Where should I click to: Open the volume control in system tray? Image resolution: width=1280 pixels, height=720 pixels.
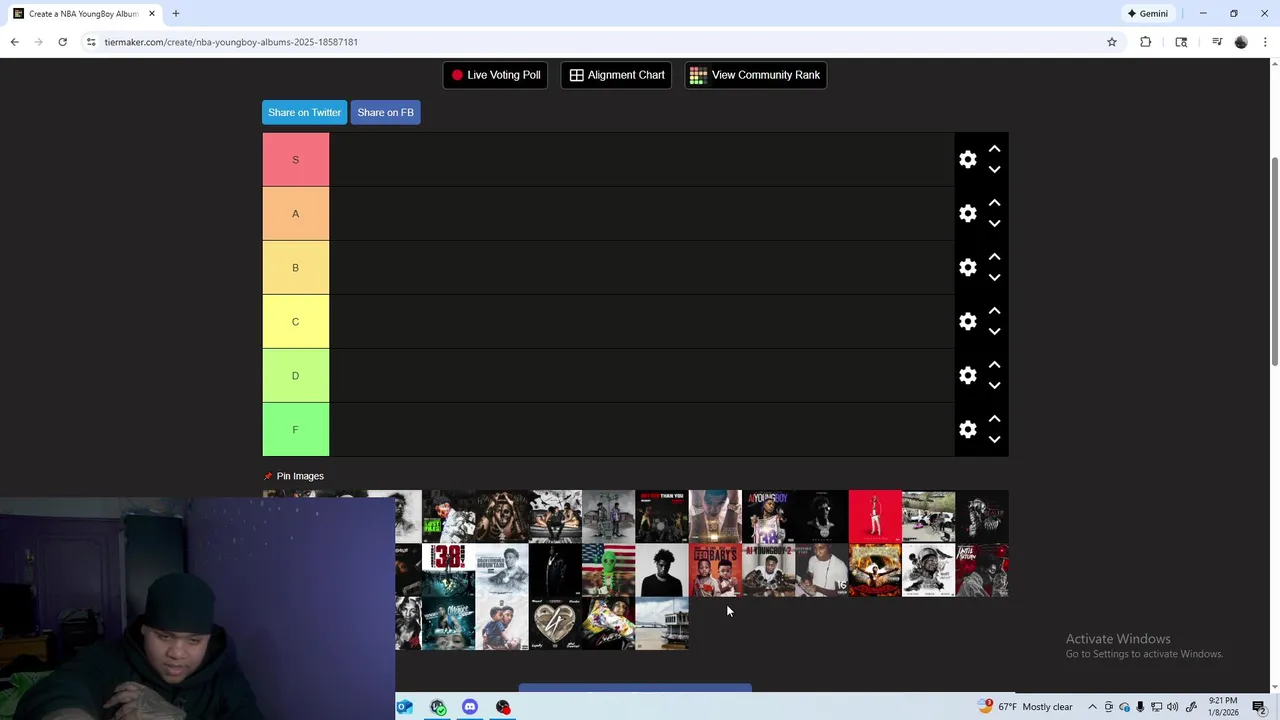1173,707
